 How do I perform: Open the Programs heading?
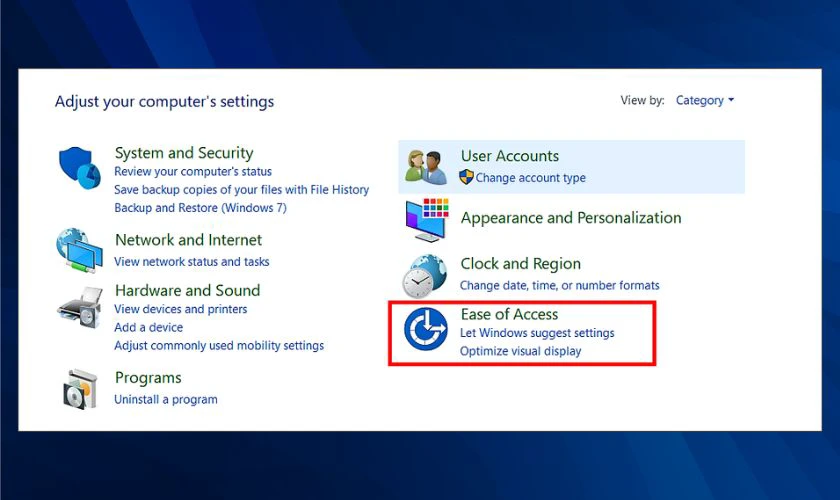pyautogui.click(x=148, y=378)
